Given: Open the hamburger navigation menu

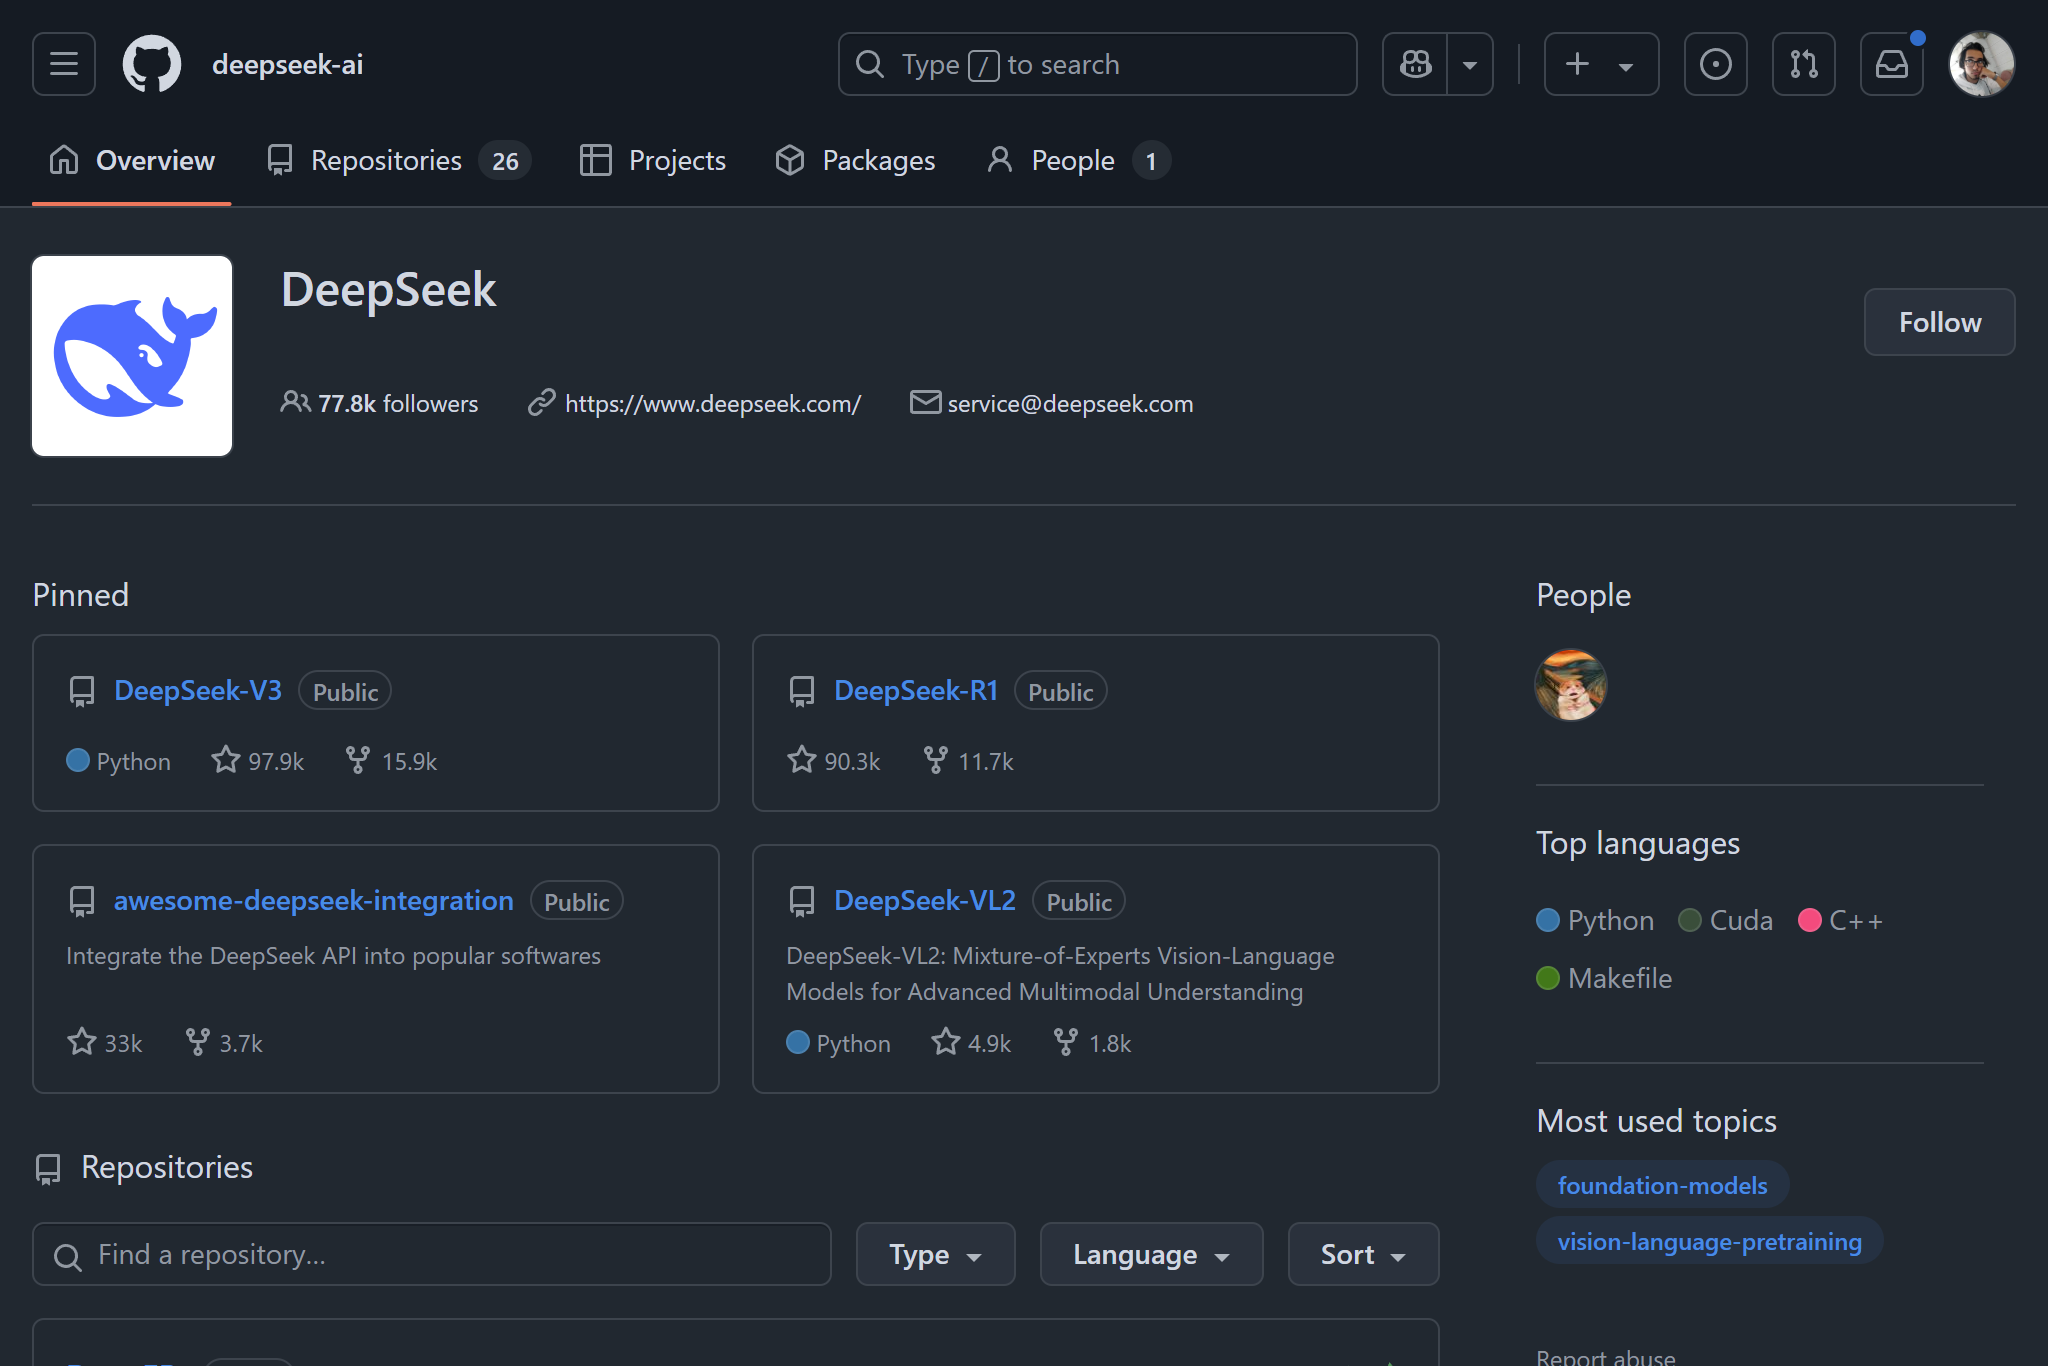Looking at the screenshot, I should (62, 63).
